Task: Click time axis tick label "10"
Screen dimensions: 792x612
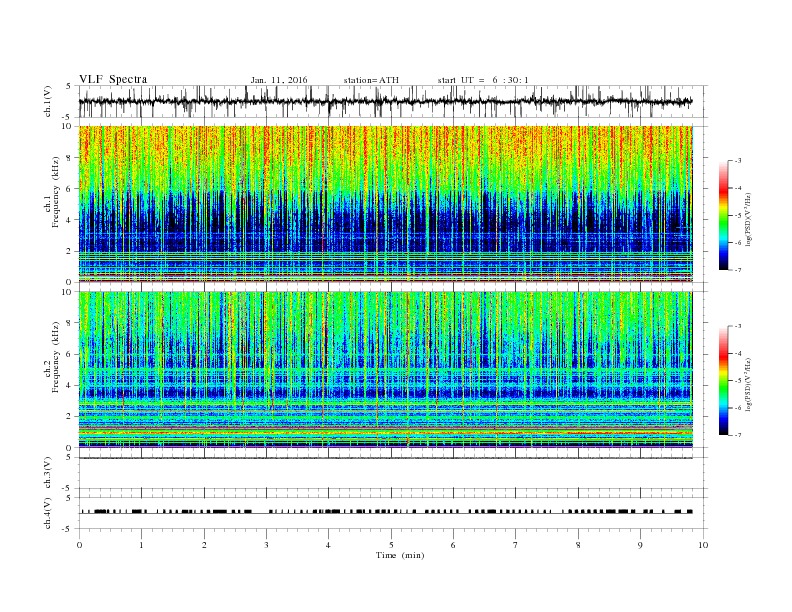Action: point(703,545)
